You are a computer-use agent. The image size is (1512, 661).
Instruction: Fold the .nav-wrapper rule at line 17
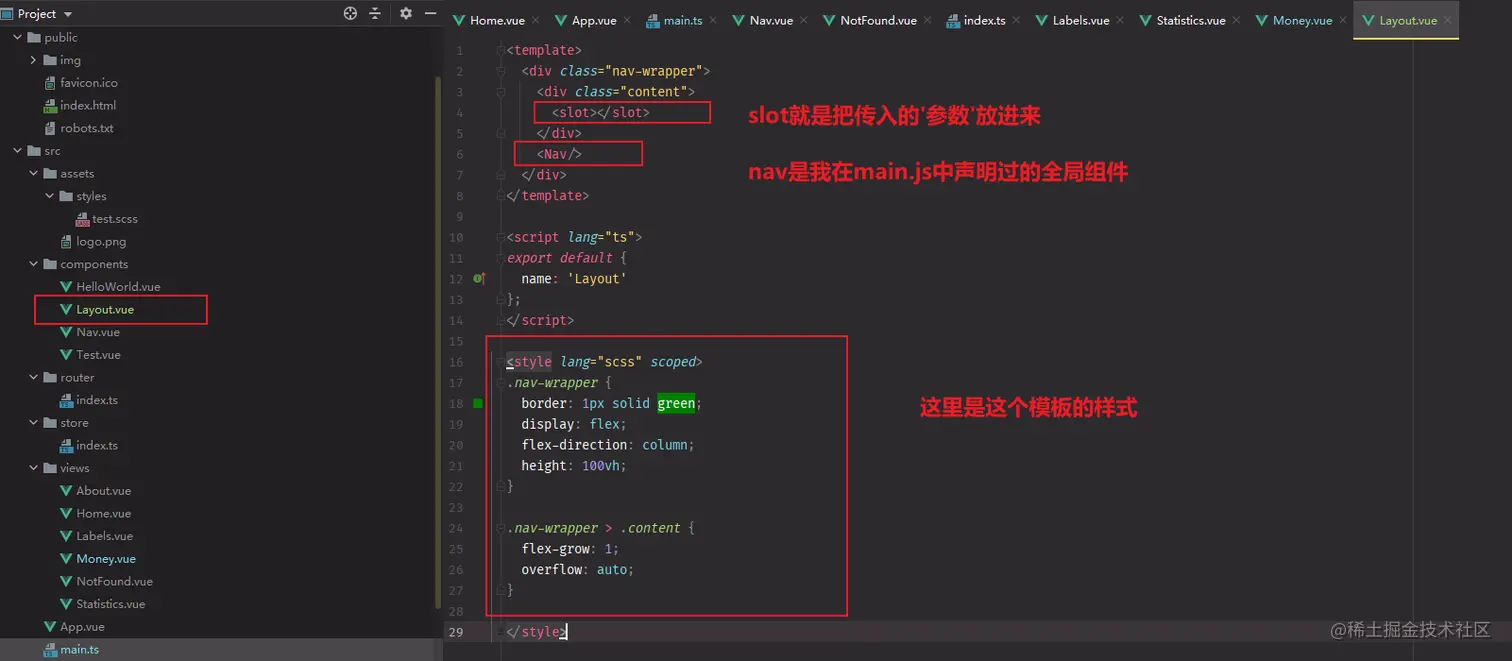click(x=501, y=383)
